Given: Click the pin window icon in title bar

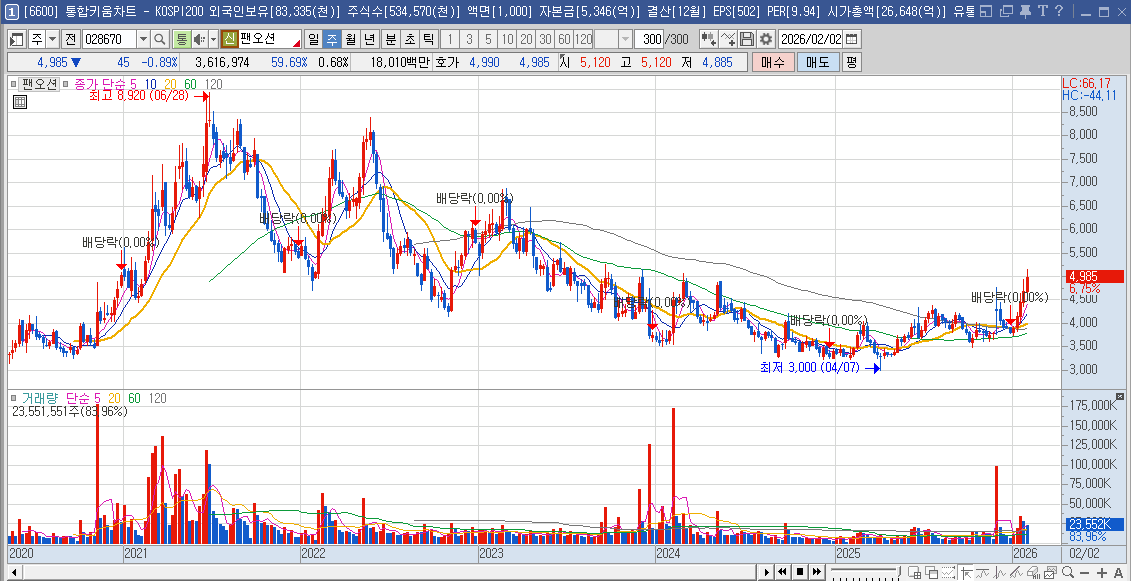Looking at the screenshot, I should click(1024, 11).
